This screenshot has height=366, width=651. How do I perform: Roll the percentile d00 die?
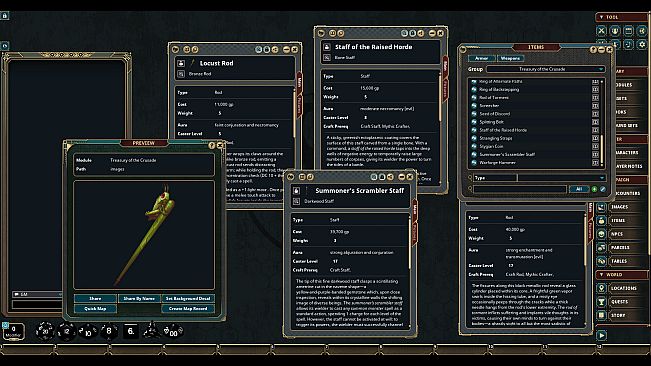click(x=173, y=332)
